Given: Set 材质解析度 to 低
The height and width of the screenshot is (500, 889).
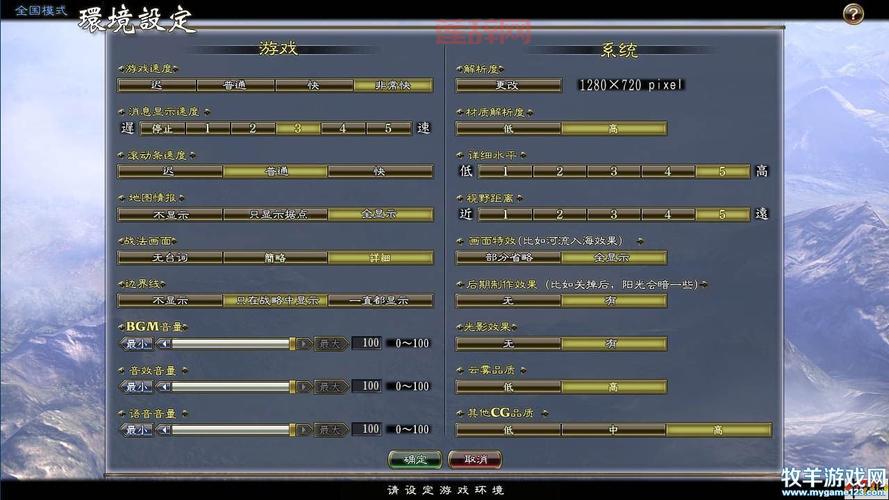Looking at the screenshot, I should coord(508,128).
